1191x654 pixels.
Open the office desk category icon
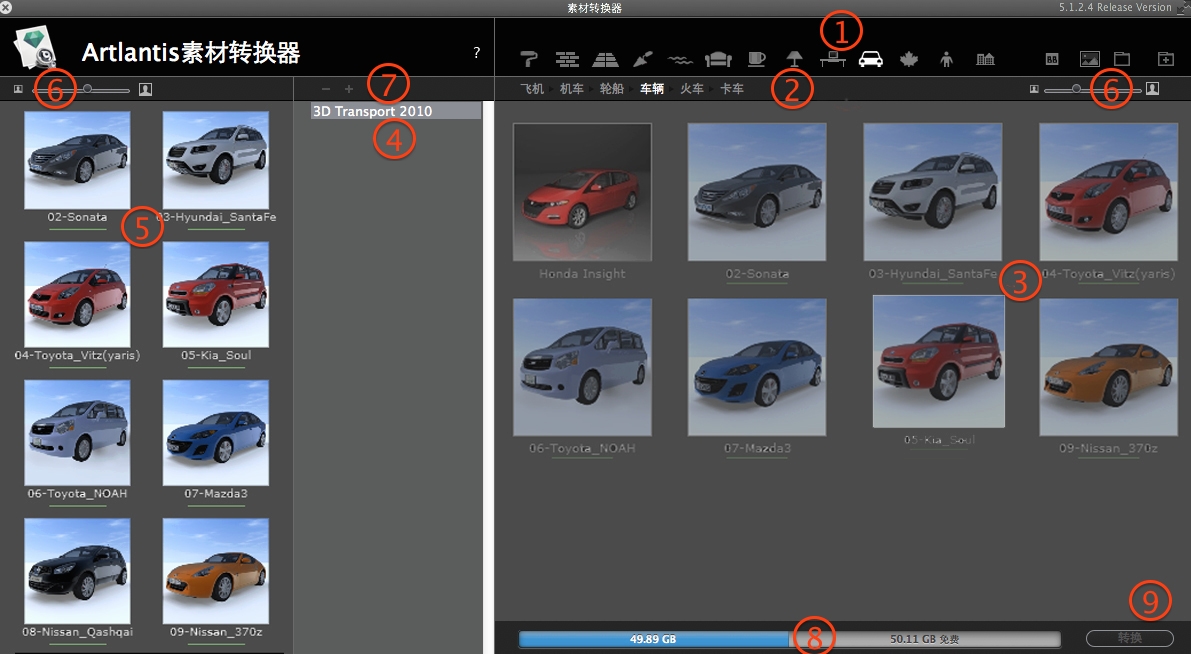(x=832, y=59)
